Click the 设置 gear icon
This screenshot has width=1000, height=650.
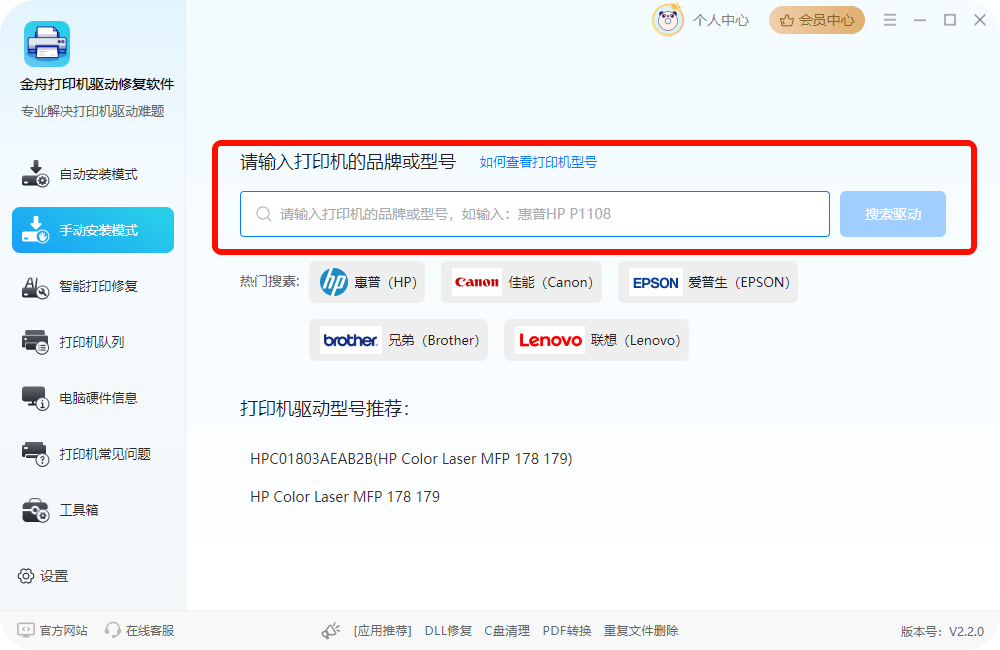pyautogui.click(x=26, y=576)
